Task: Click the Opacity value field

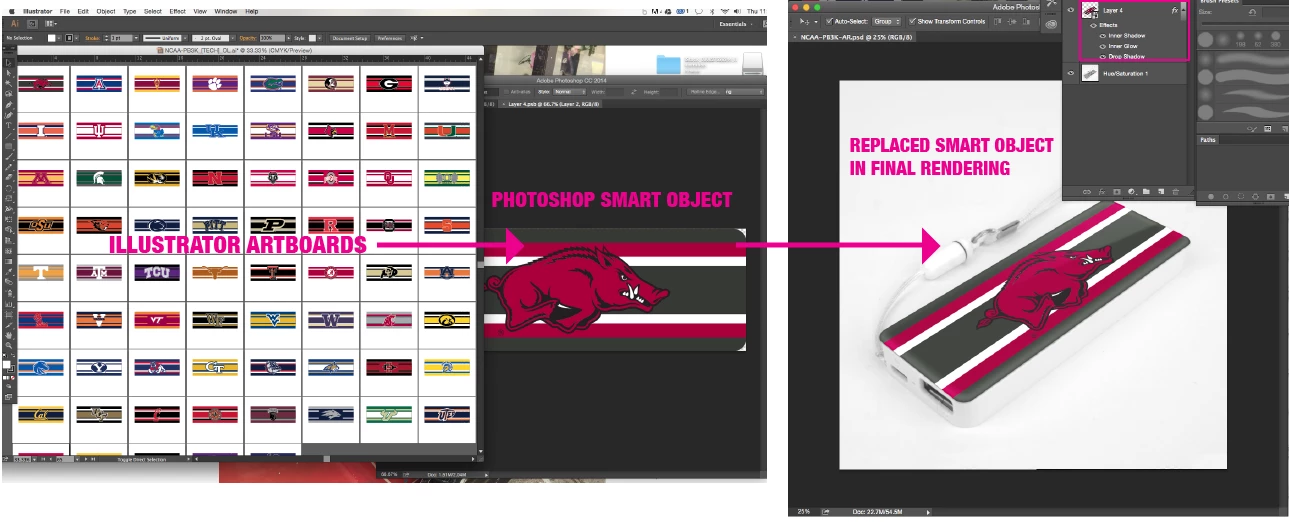Action: point(272,38)
